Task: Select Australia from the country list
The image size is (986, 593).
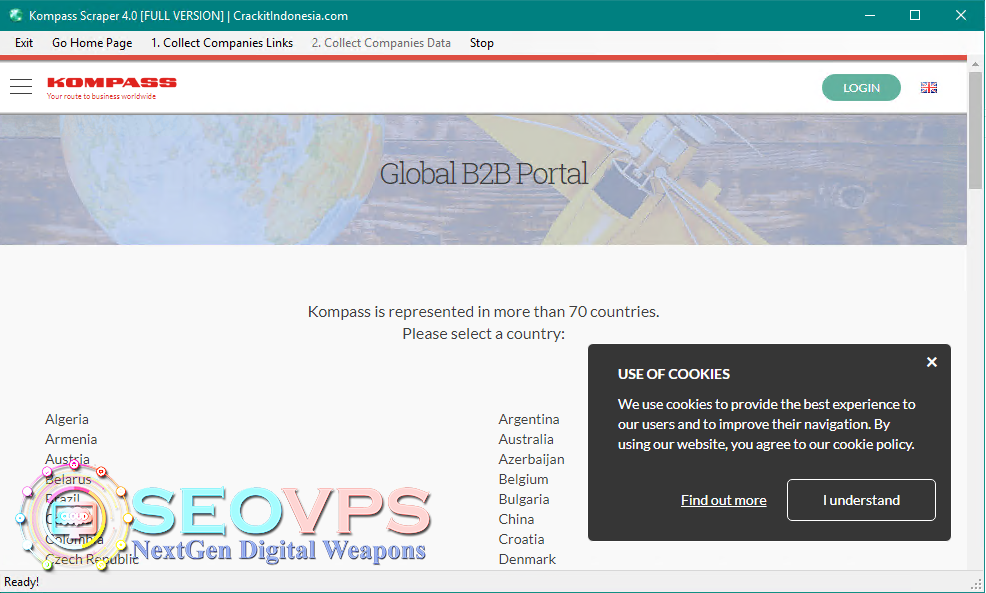Action: coord(526,439)
